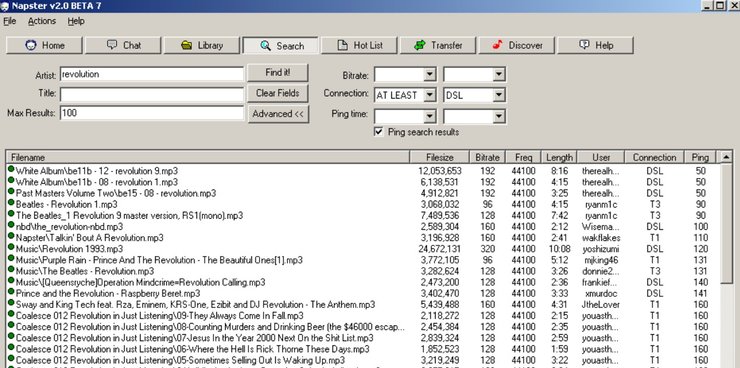Open the Discover tab
The width and height of the screenshot is (740, 368).
click(x=517, y=45)
